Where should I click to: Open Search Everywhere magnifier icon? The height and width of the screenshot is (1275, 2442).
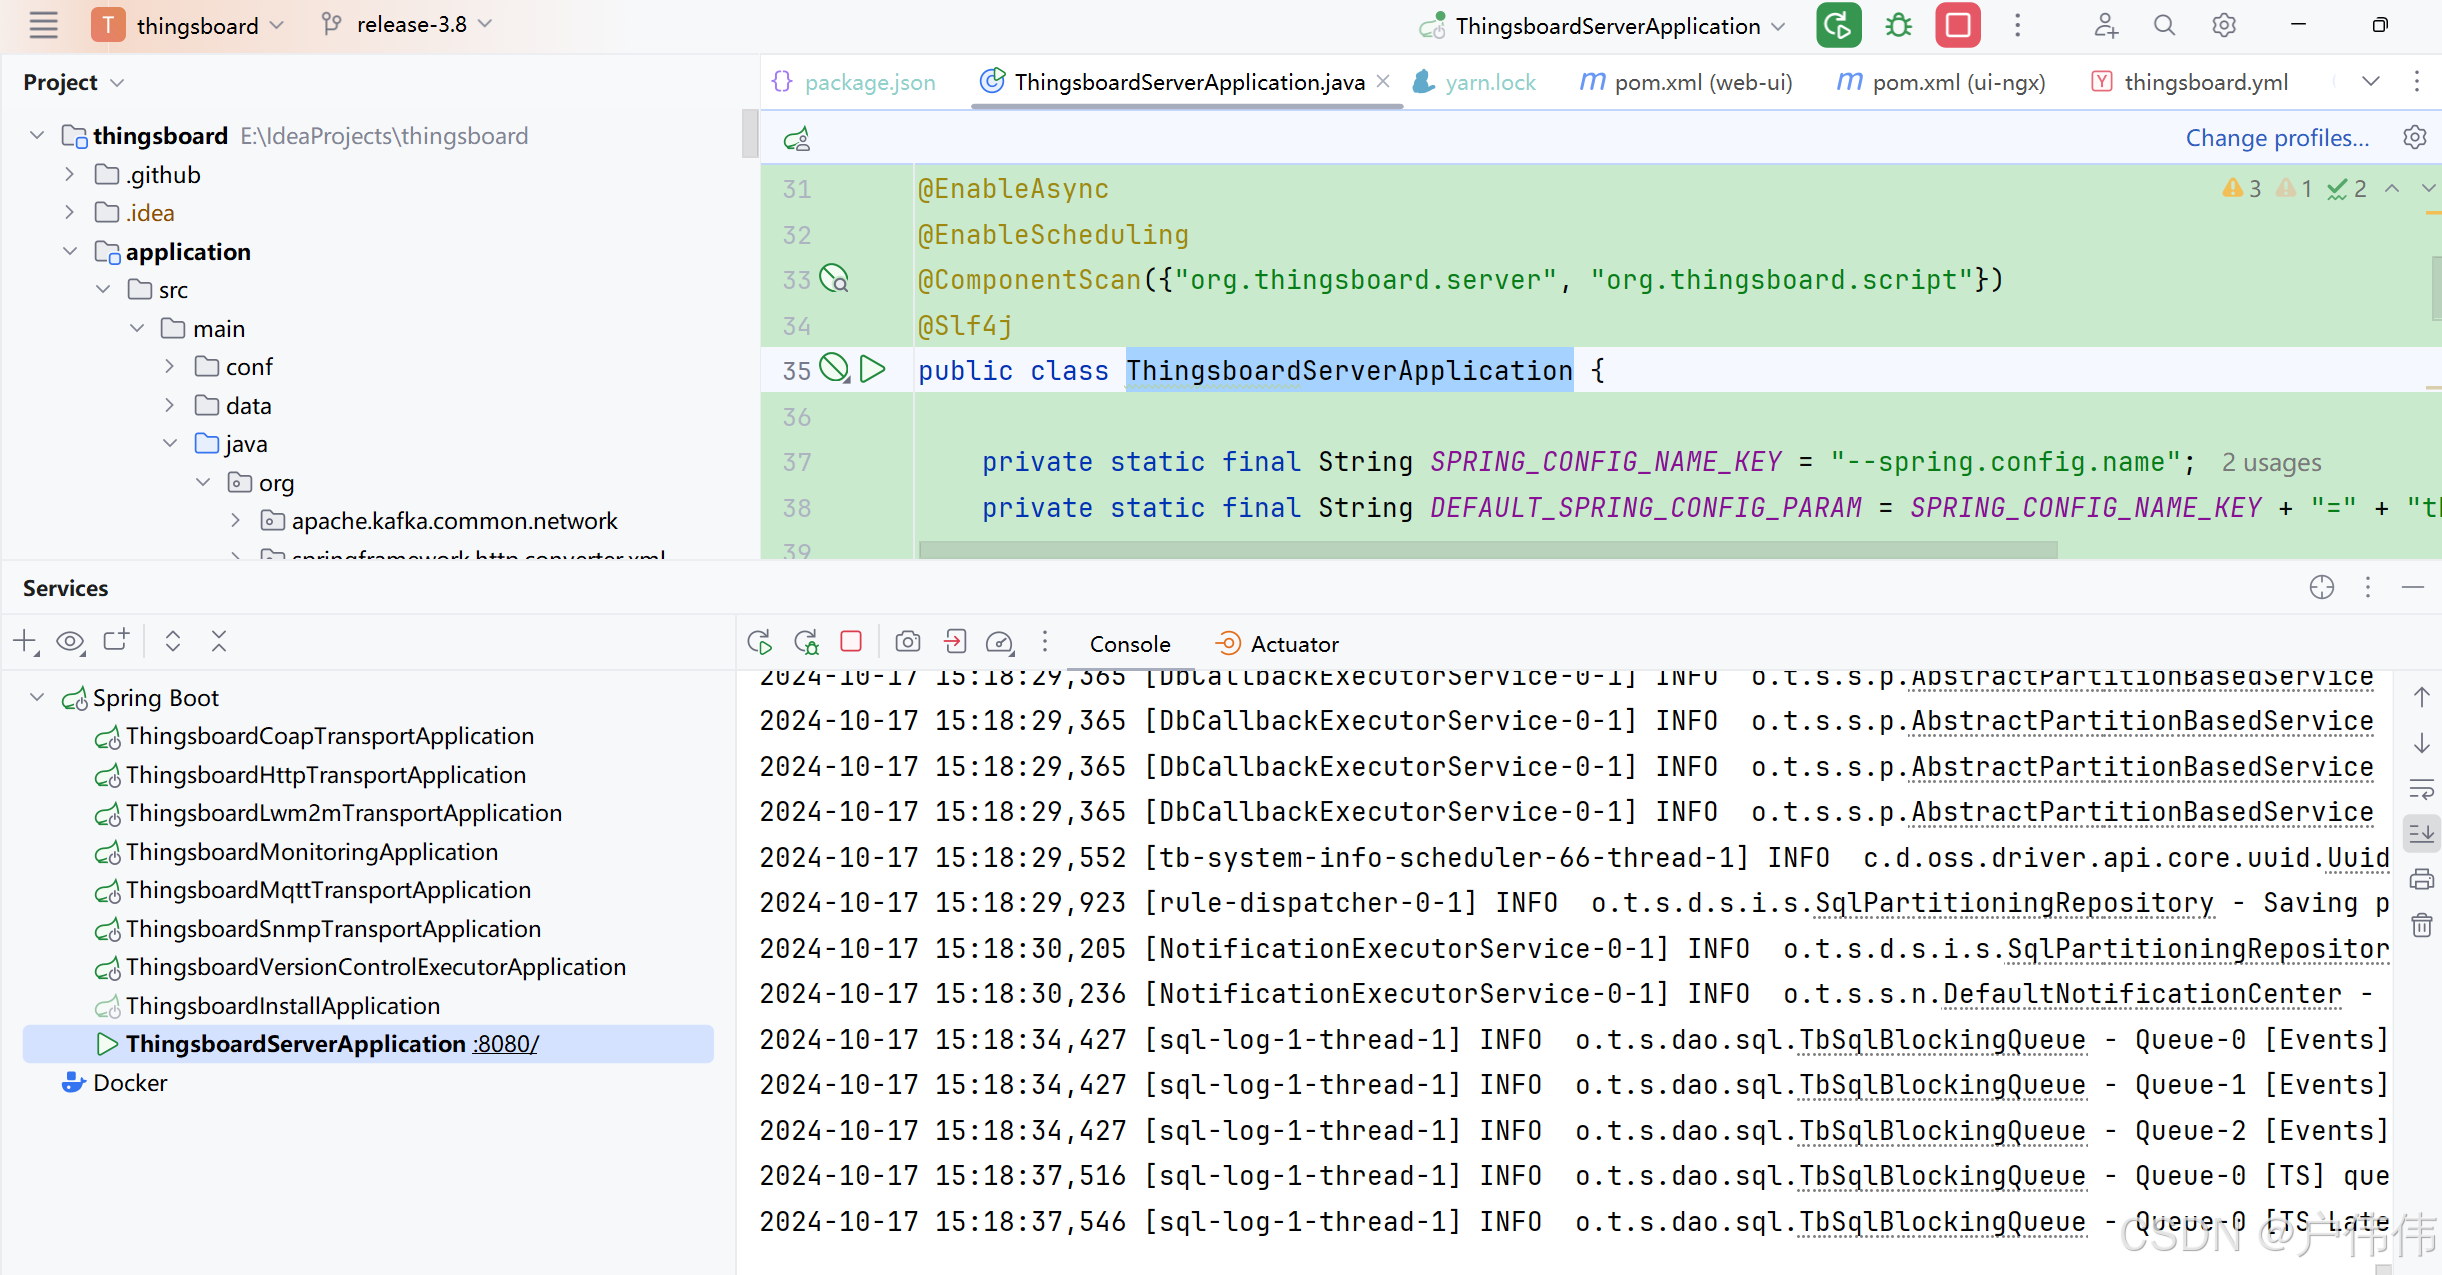[x=2164, y=26]
